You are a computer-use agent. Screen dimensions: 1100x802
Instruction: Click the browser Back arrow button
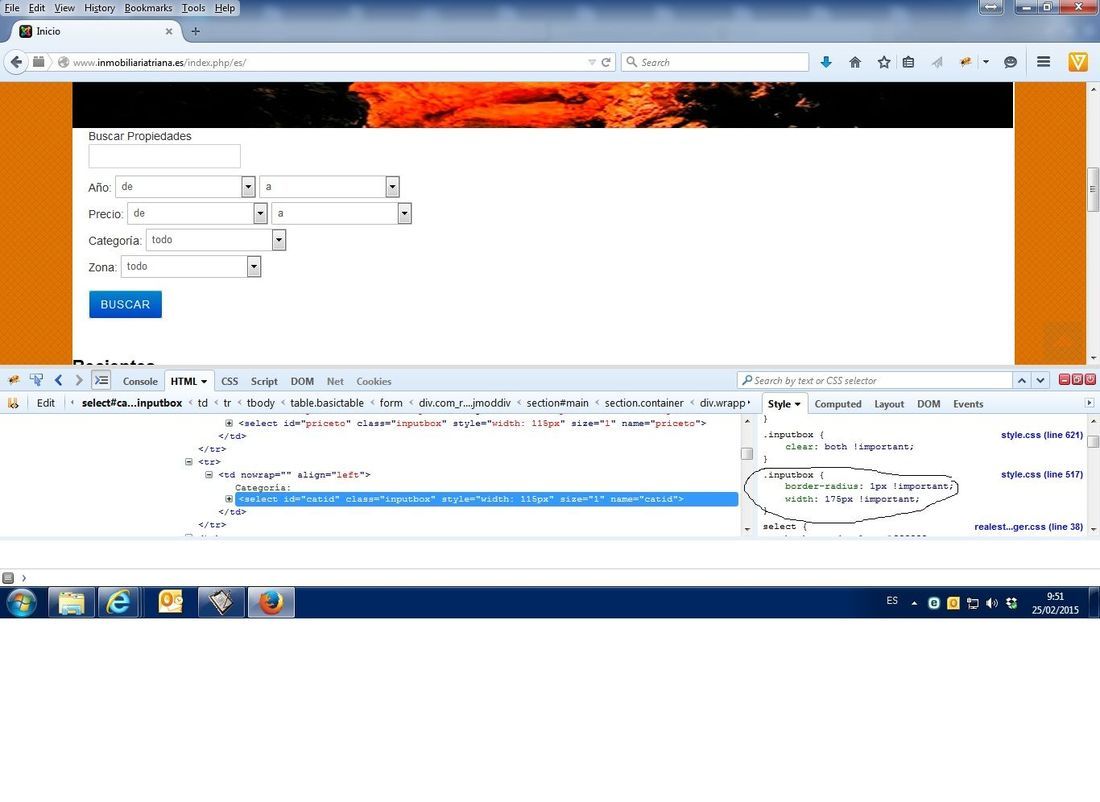tap(16, 62)
